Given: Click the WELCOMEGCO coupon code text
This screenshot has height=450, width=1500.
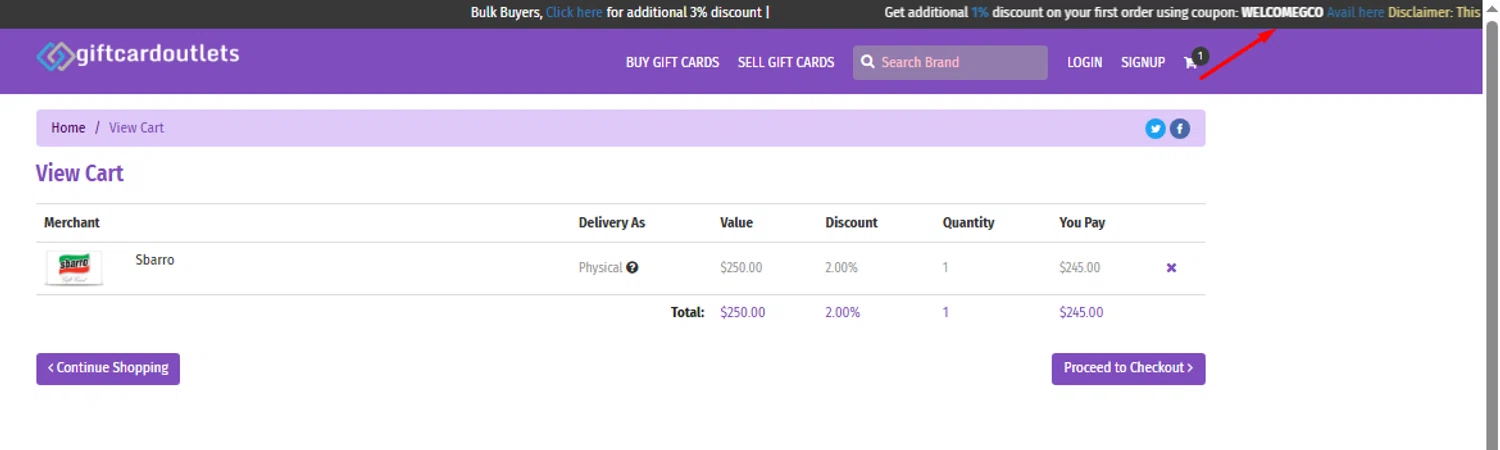Looking at the screenshot, I should pos(1282,12).
